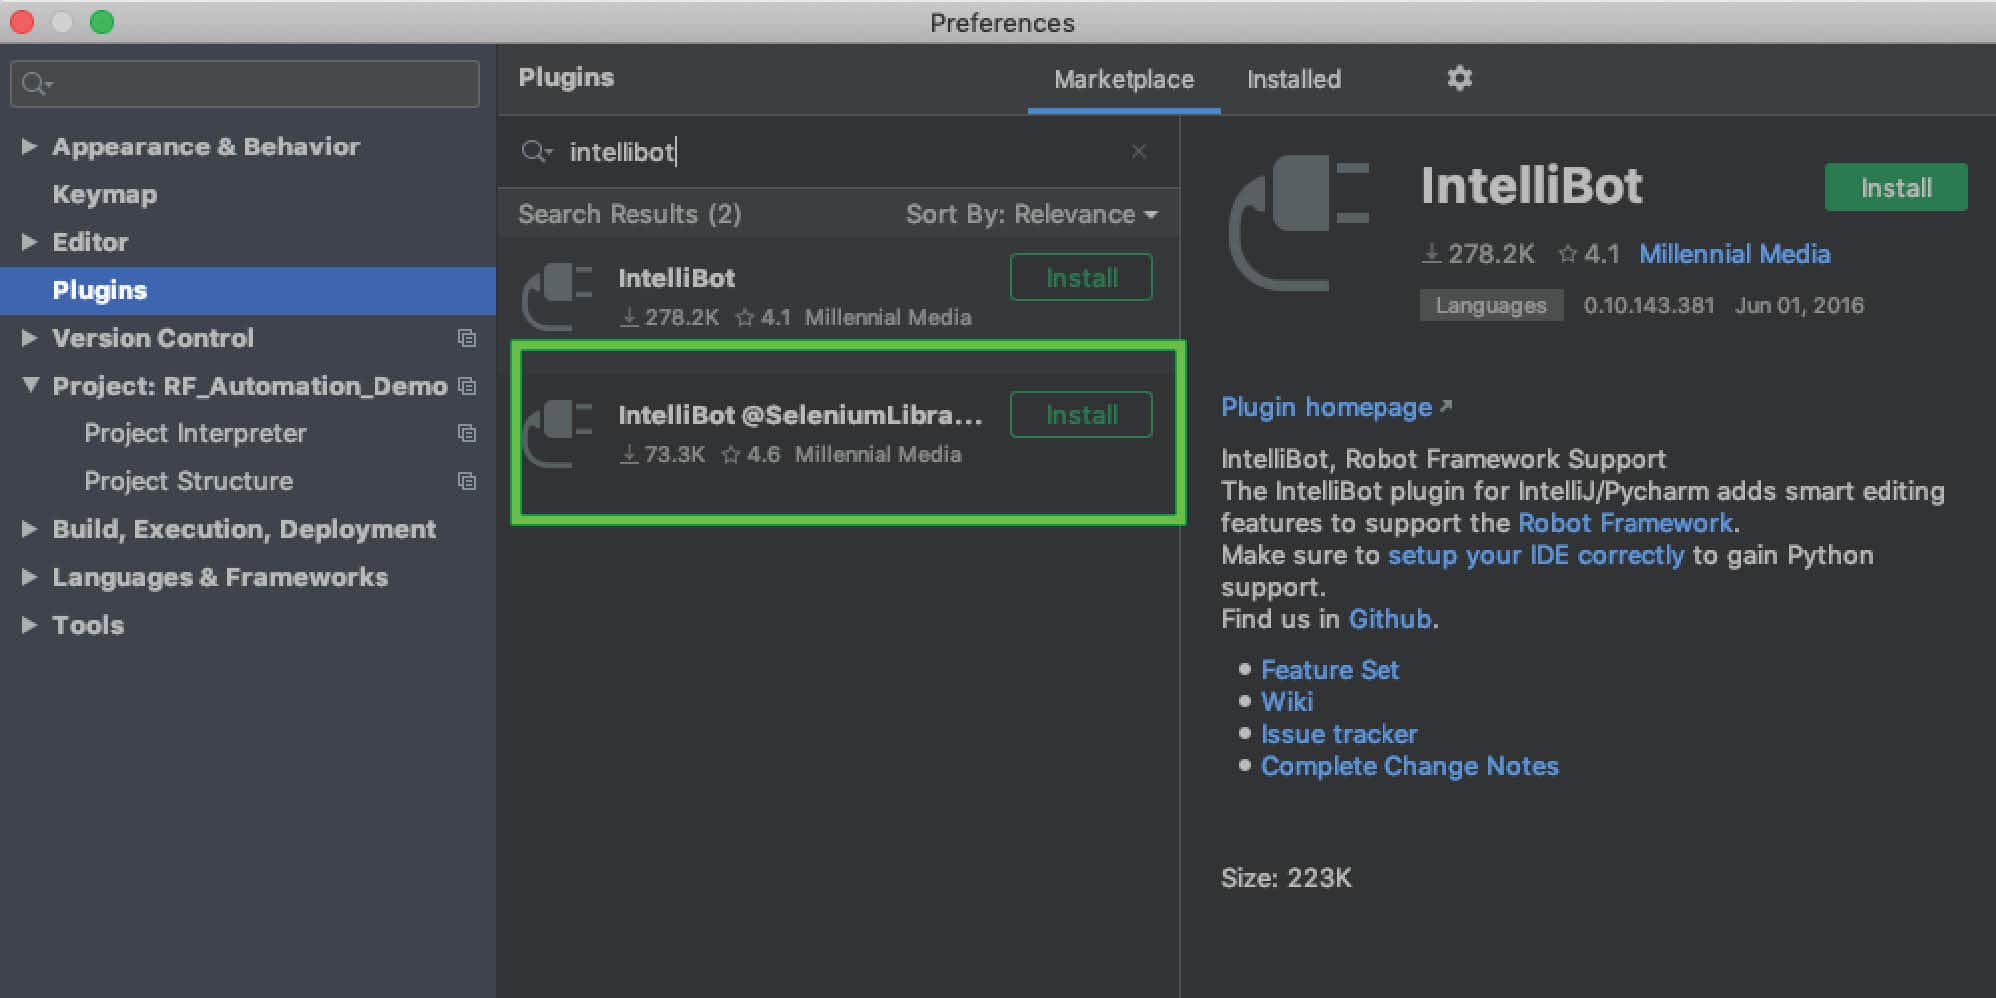
Task: Expand the Appearance & Behavior section
Action: 29,146
